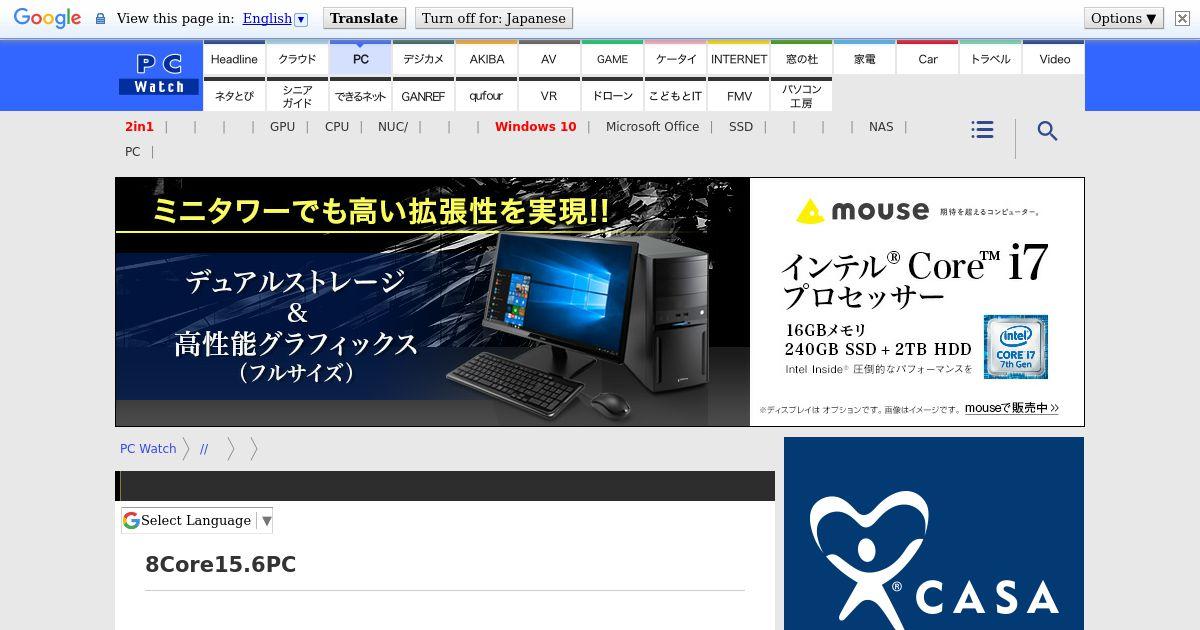Click the 8Core15.6PC article heading
The image size is (1200, 630).
[x=221, y=564]
